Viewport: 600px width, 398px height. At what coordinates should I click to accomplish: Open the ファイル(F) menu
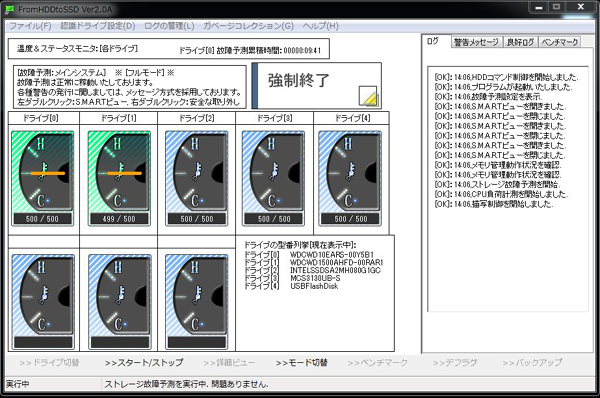pos(30,26)
